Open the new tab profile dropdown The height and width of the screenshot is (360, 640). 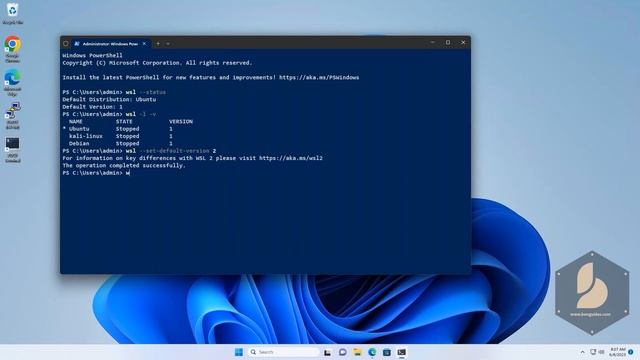point(168,43)
